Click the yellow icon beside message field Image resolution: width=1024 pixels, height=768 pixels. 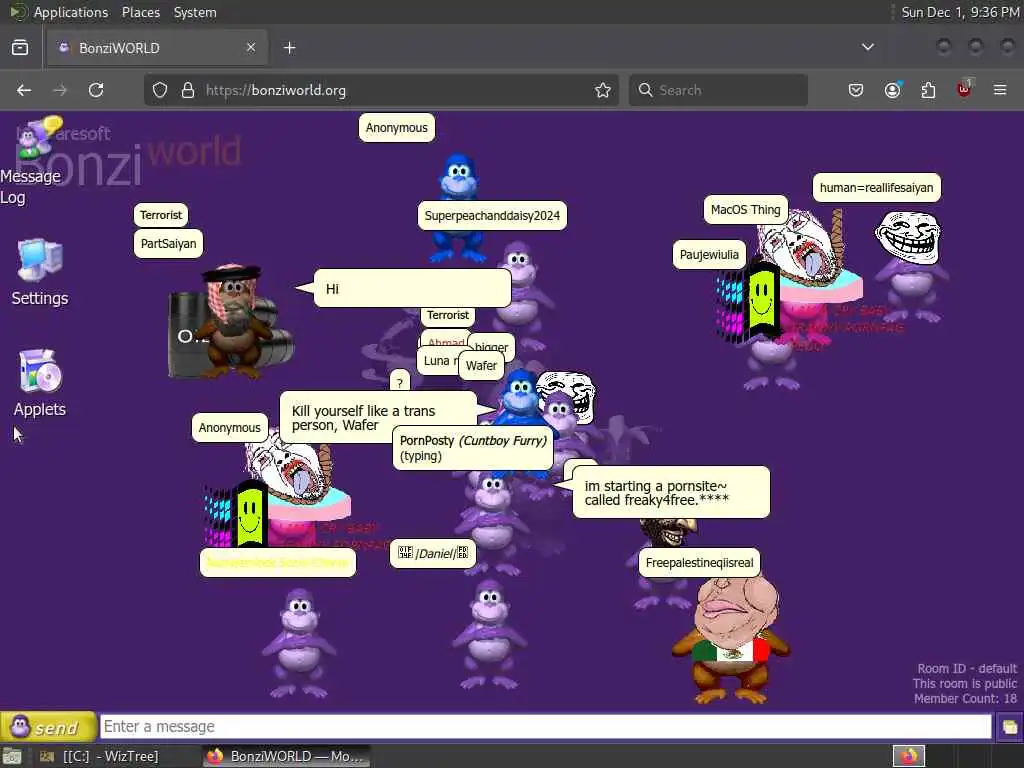click(1009, 727)
